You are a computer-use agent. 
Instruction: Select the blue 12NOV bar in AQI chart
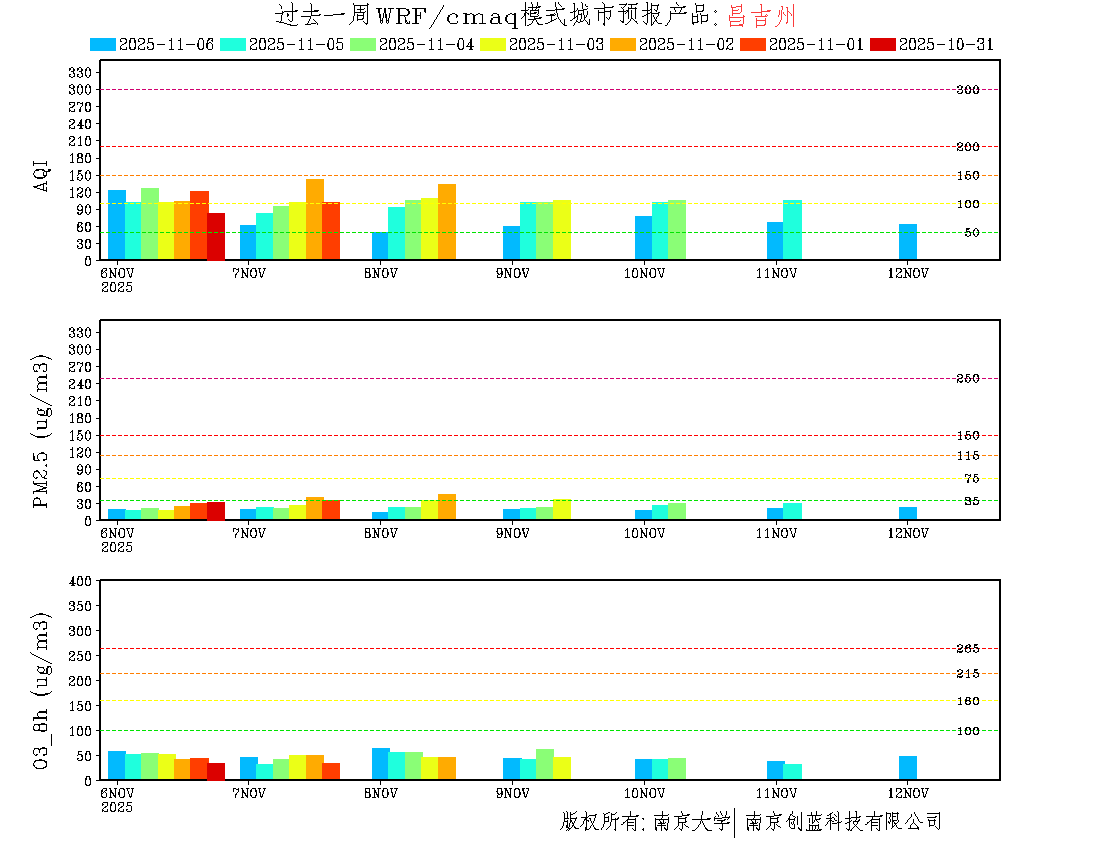tap(907, 242)
